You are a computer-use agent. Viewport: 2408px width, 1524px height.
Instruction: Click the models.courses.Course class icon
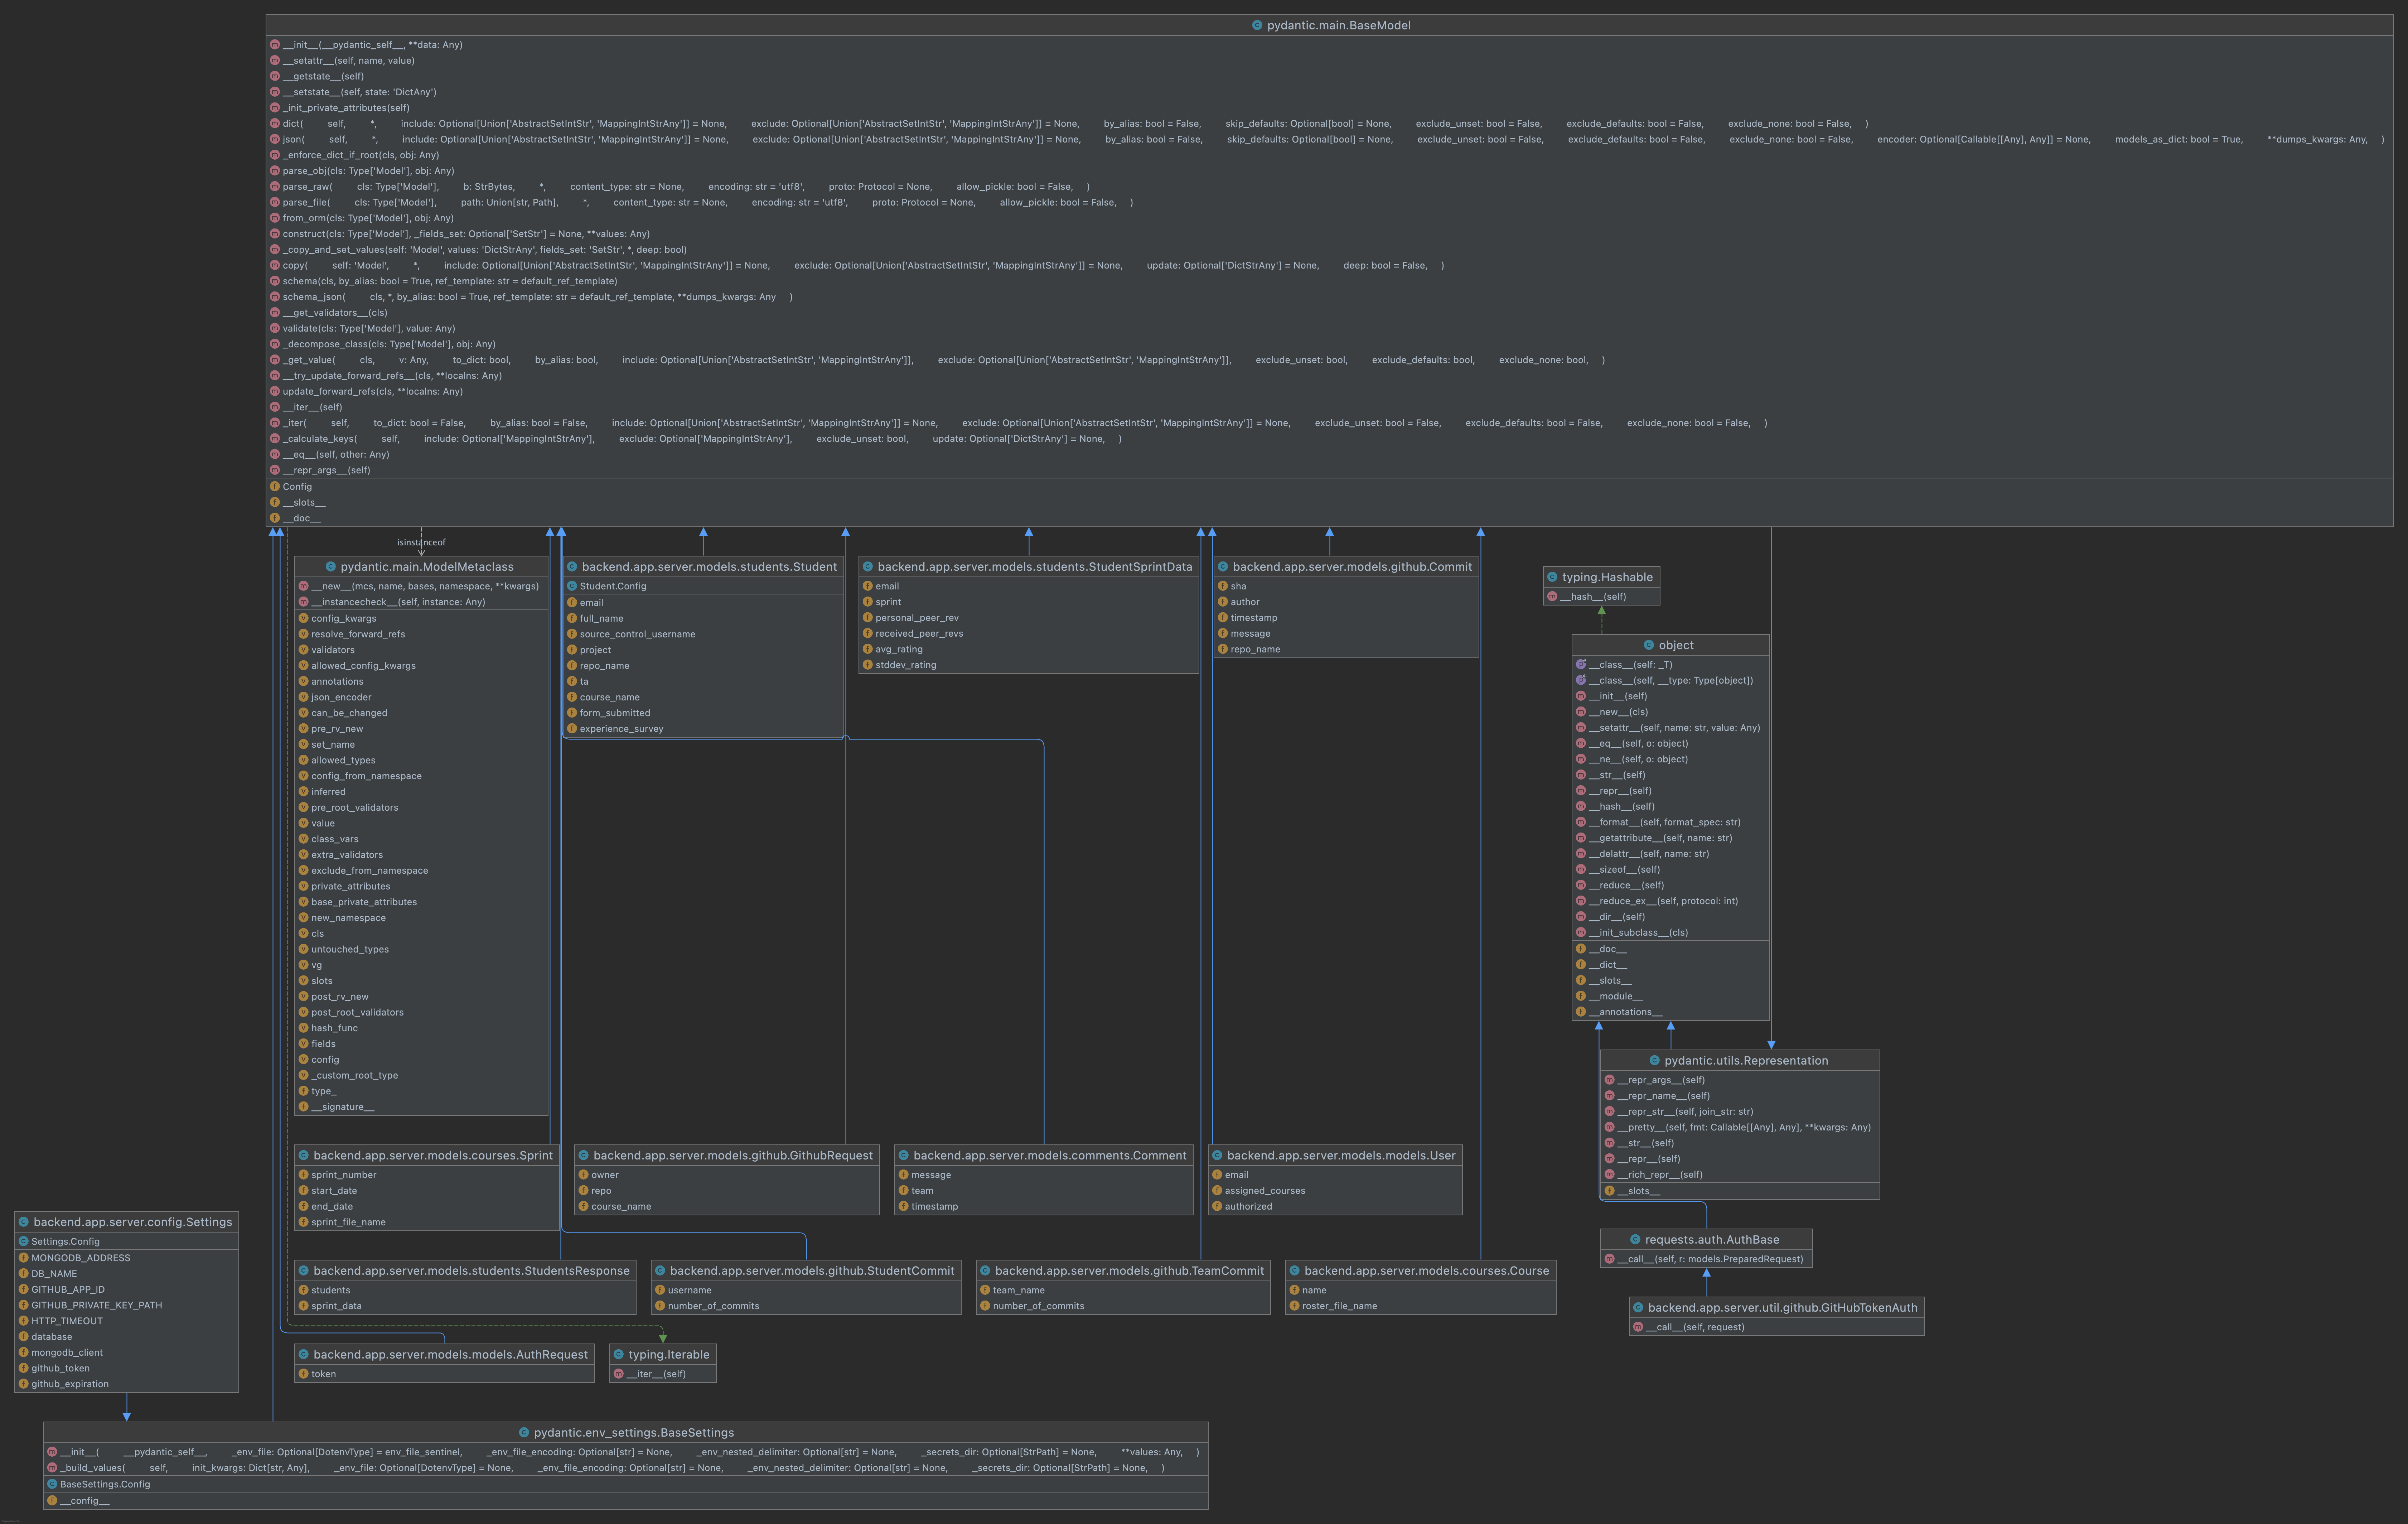pos(1294,1271)
